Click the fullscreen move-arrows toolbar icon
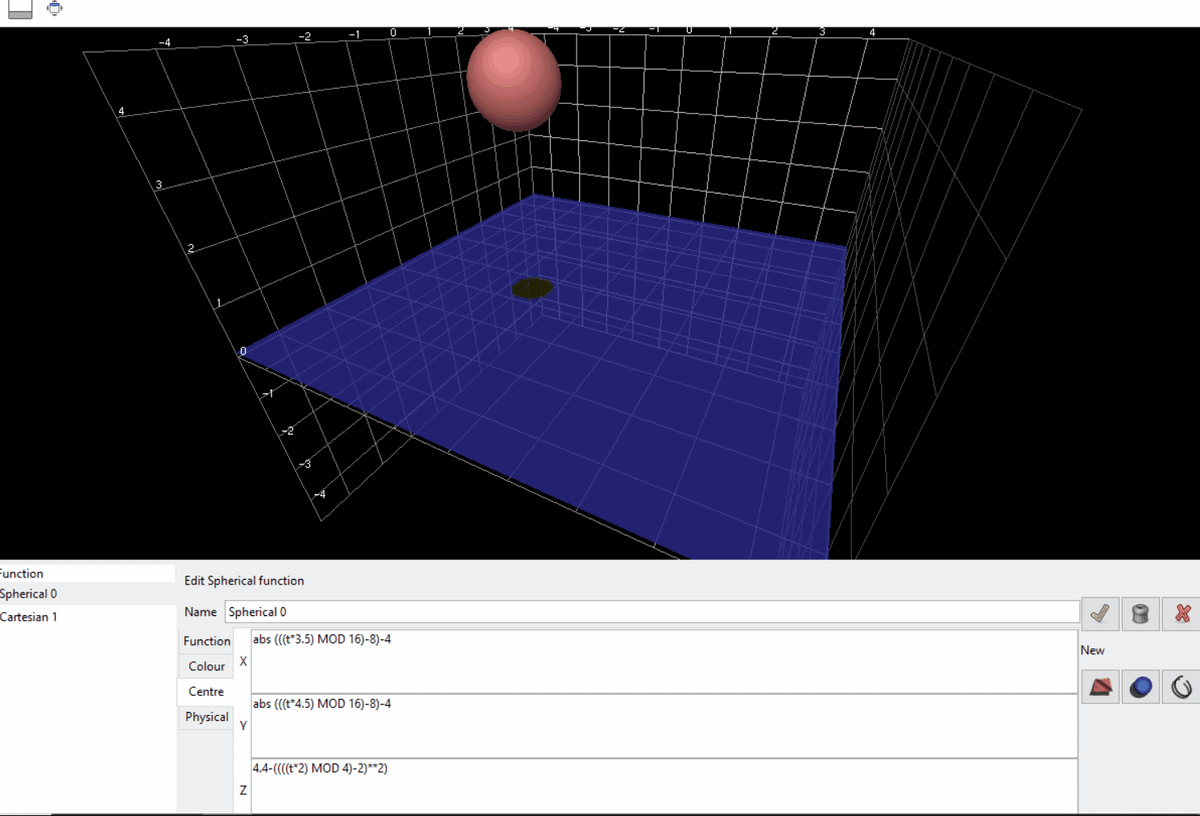Screen dimensions: 1200x816 coord(55,9)
